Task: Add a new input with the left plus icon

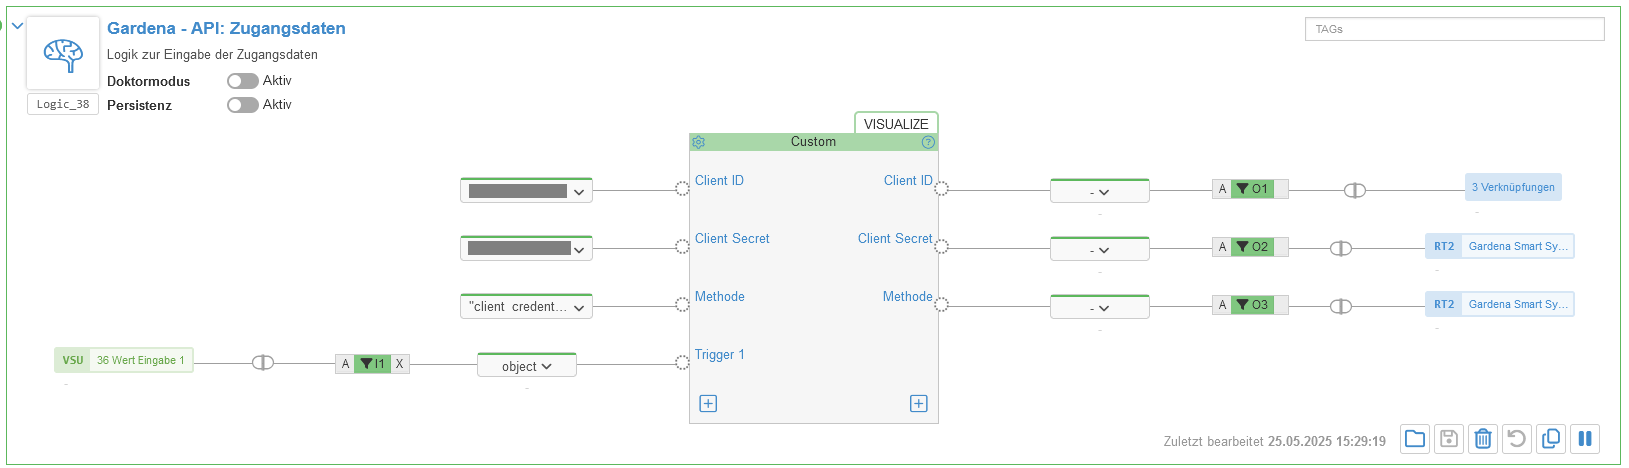Action: [708, 404]
